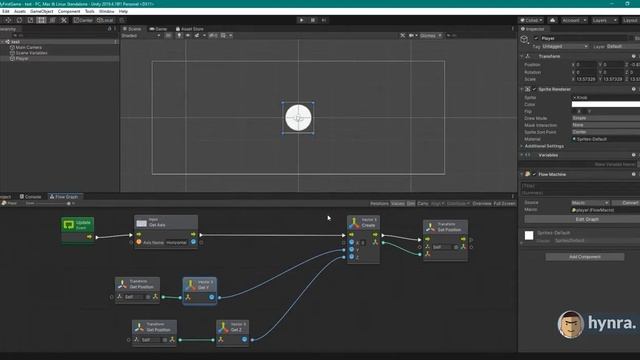
Task: Collapse the test scene in Hierarchy
Action: pos(2,42)
